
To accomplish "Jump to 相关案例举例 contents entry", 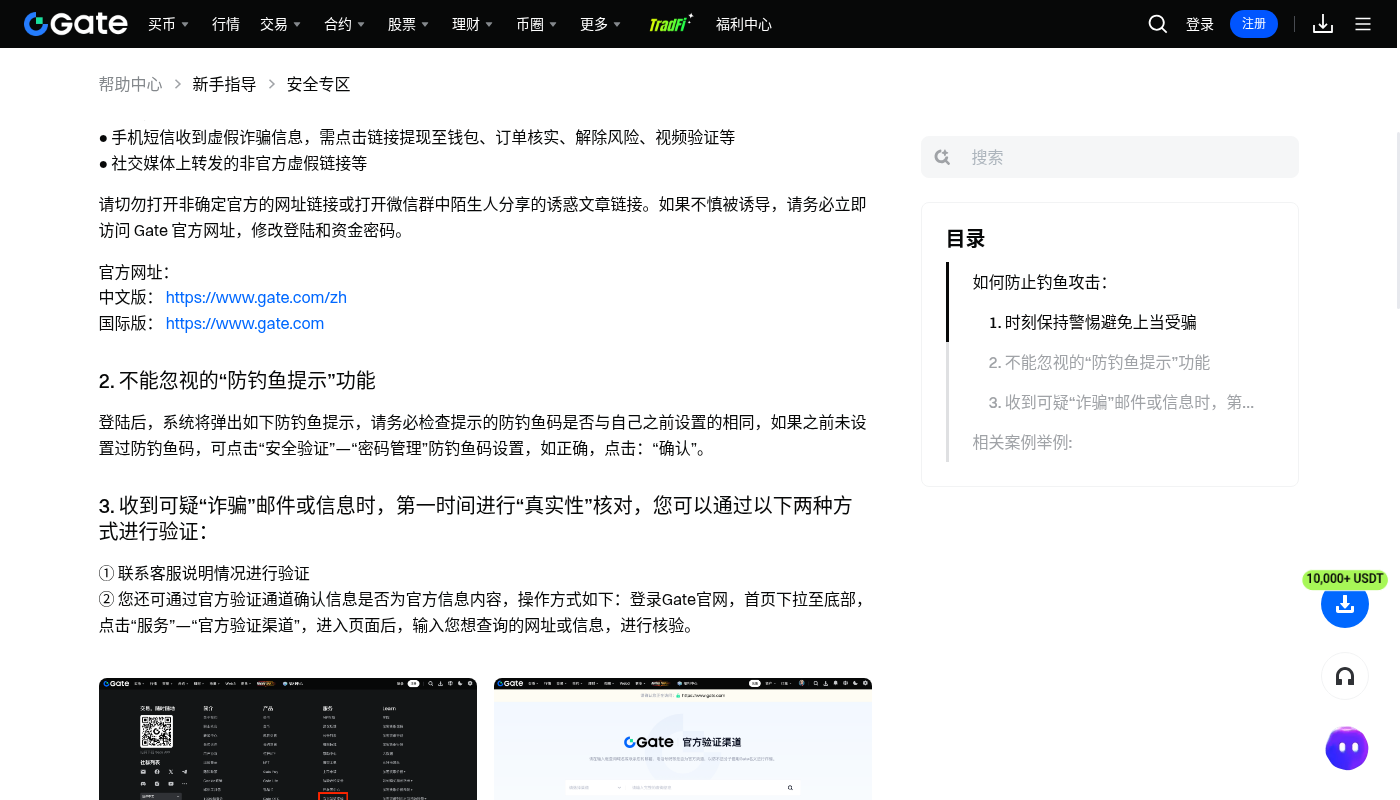I will coord(1022,442).
